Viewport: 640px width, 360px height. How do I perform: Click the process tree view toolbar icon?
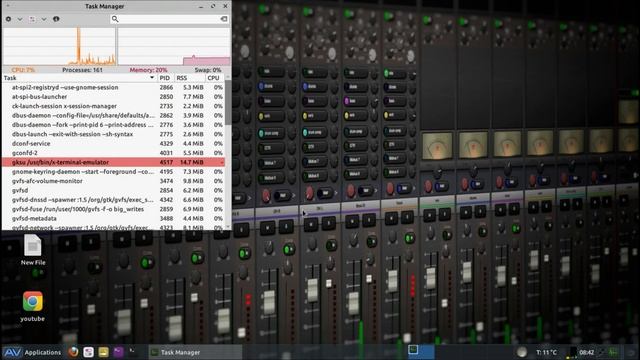pos(32,19)
